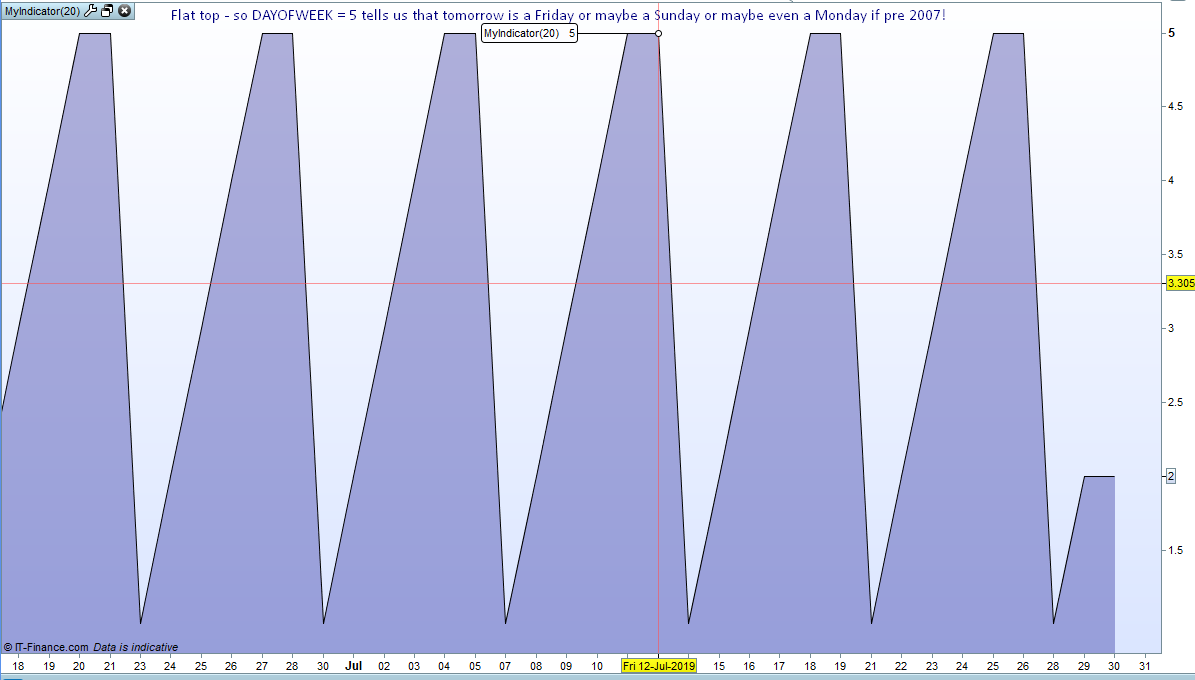Click the Jul month label on time axis

coord(354,666)
